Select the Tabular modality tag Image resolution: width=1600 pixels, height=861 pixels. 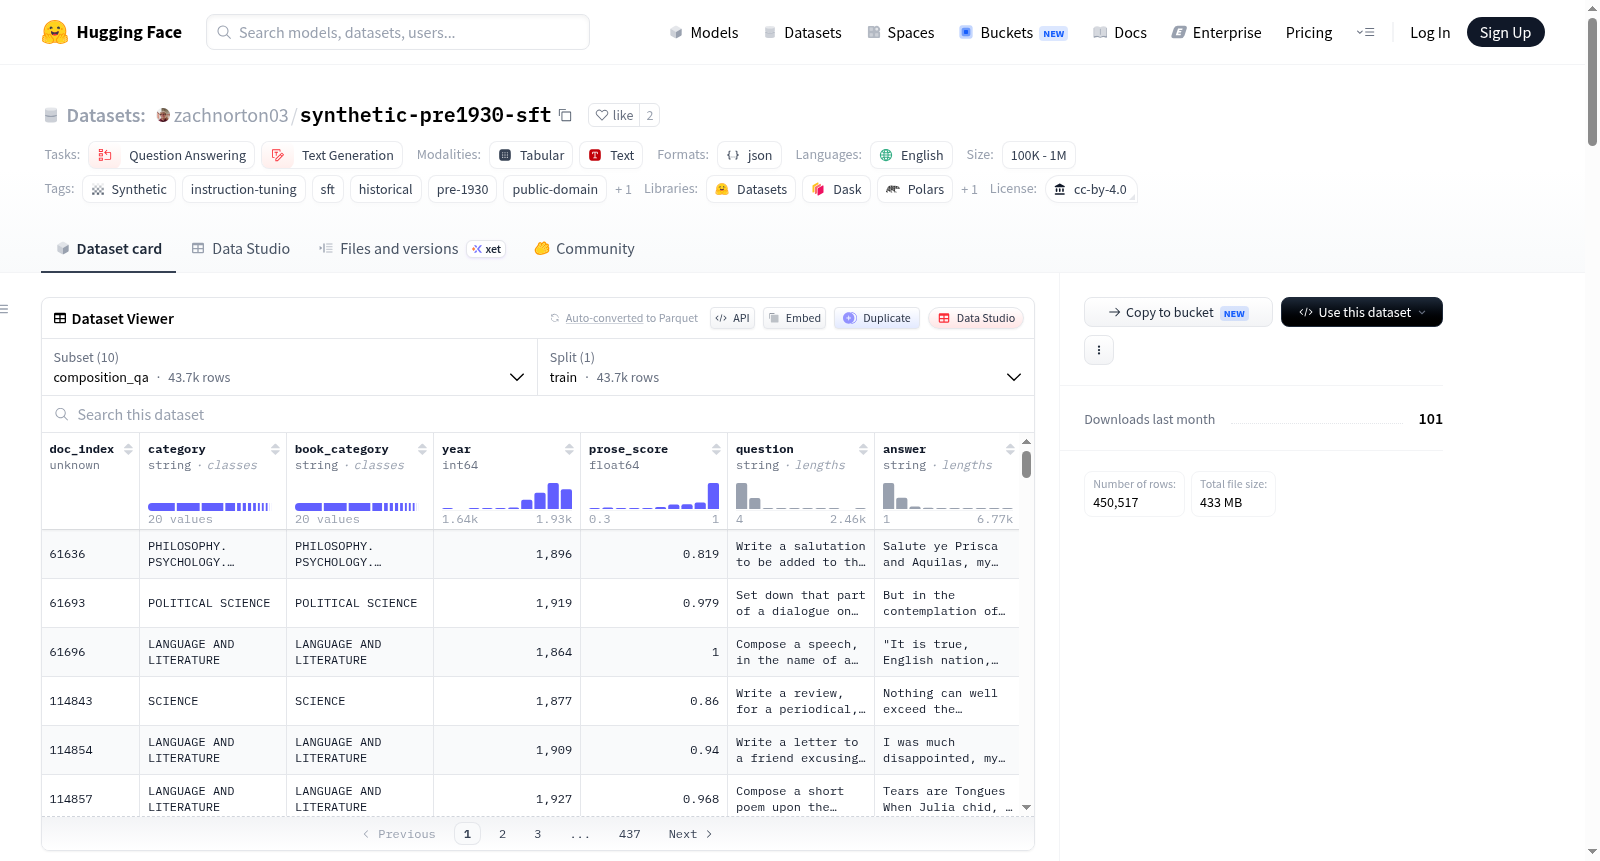click(531, 155)
